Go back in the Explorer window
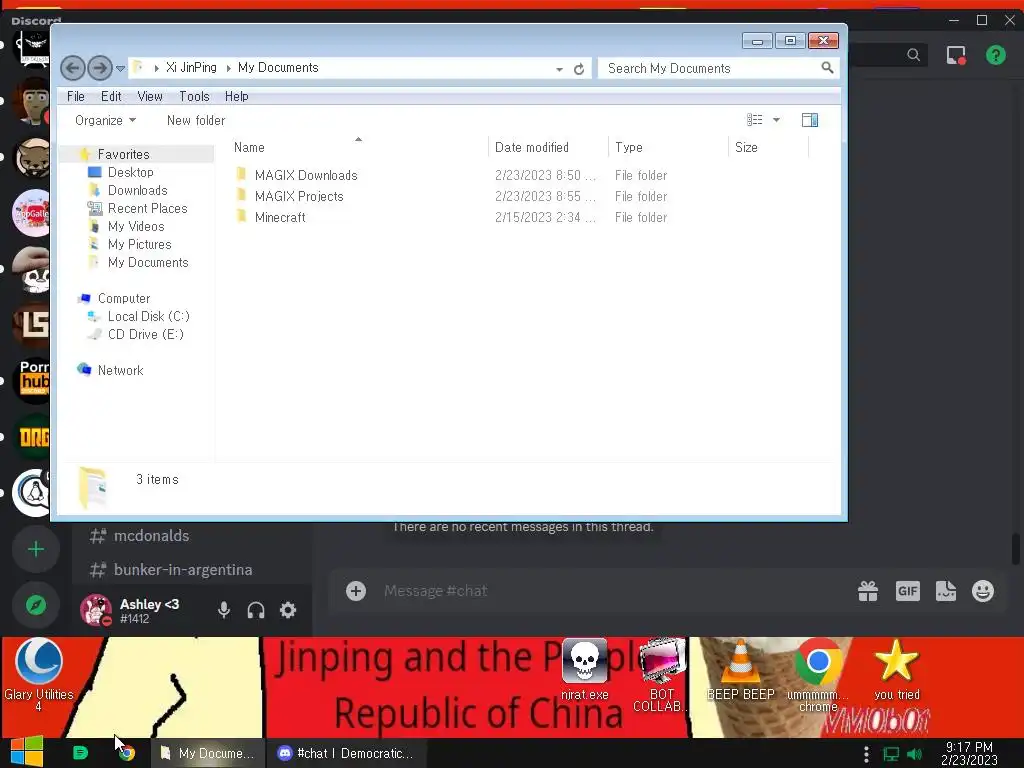 73,68
